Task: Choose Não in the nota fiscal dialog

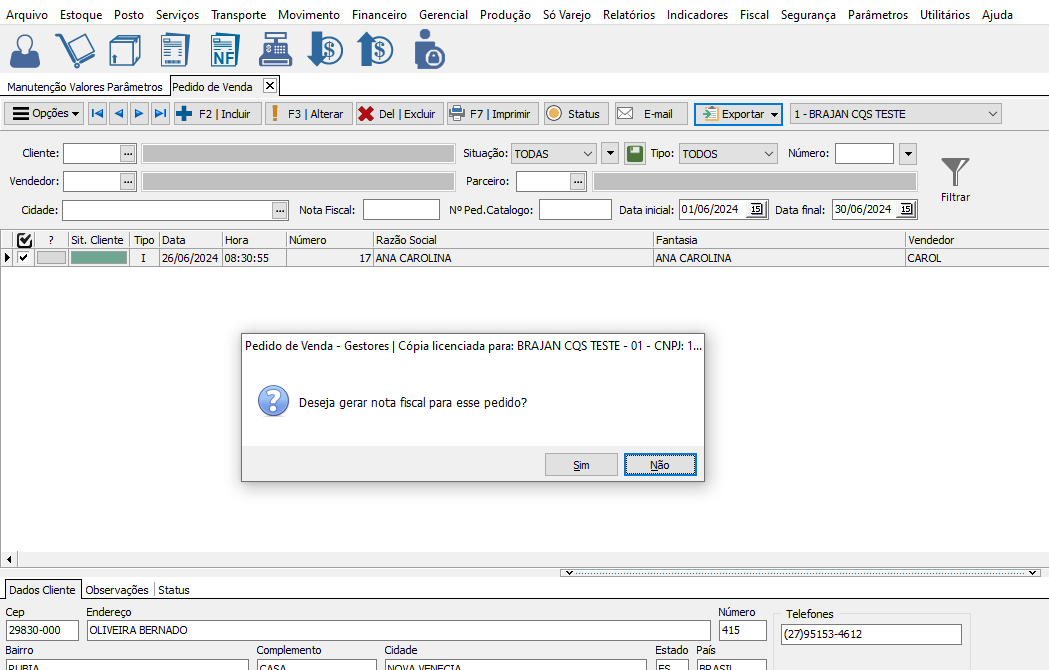Action: (659, 465)
